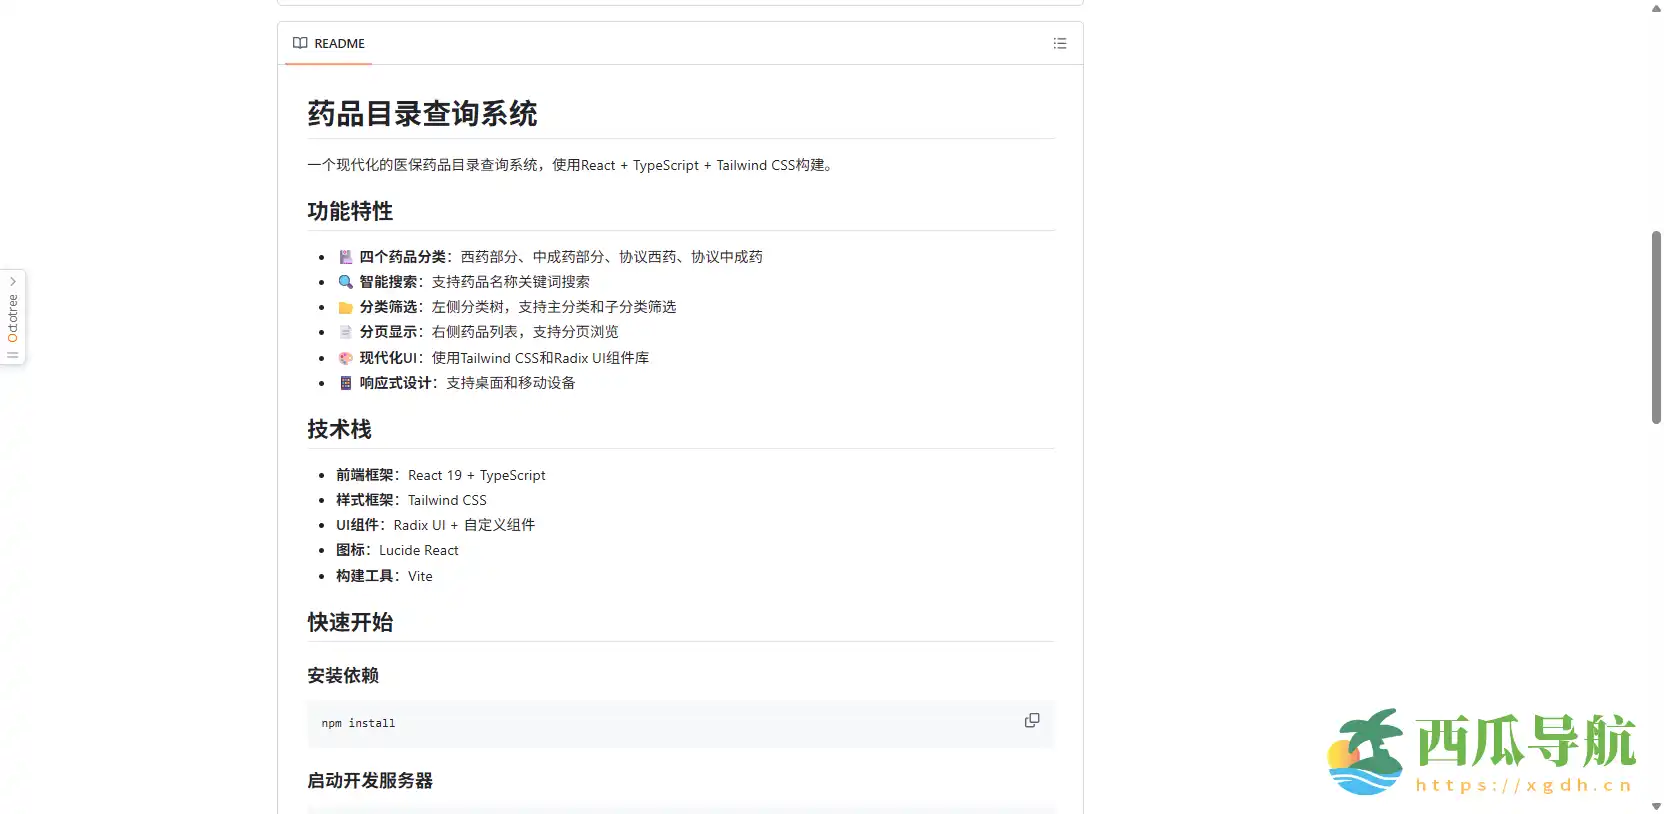Expand the Octotree sidebar chevron
Viewport: 1664px width, 814px height.
pos(13,282)
